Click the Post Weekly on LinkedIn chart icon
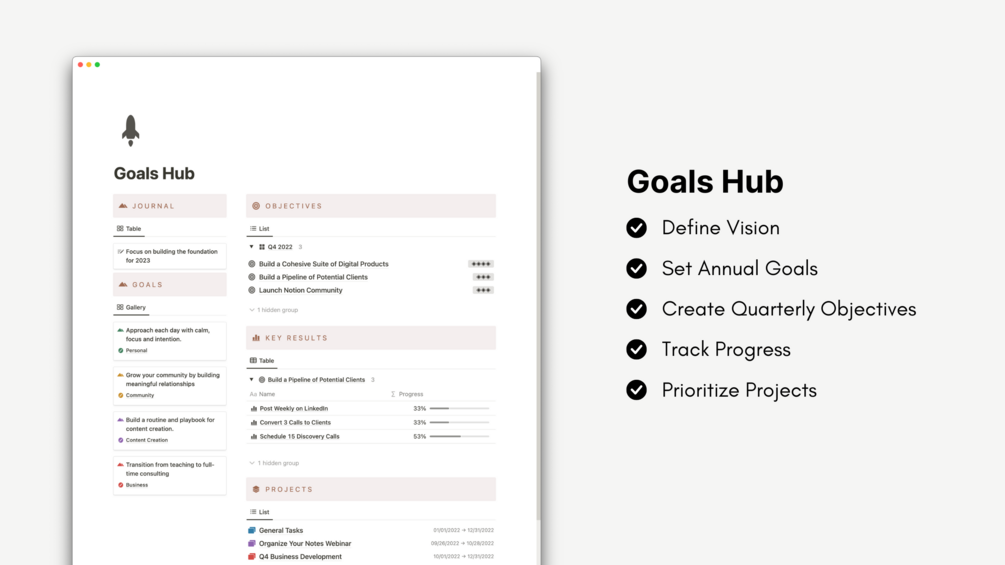Image resolution: width=1005 pixels, height=565 pixels. (x=254, y=409)
